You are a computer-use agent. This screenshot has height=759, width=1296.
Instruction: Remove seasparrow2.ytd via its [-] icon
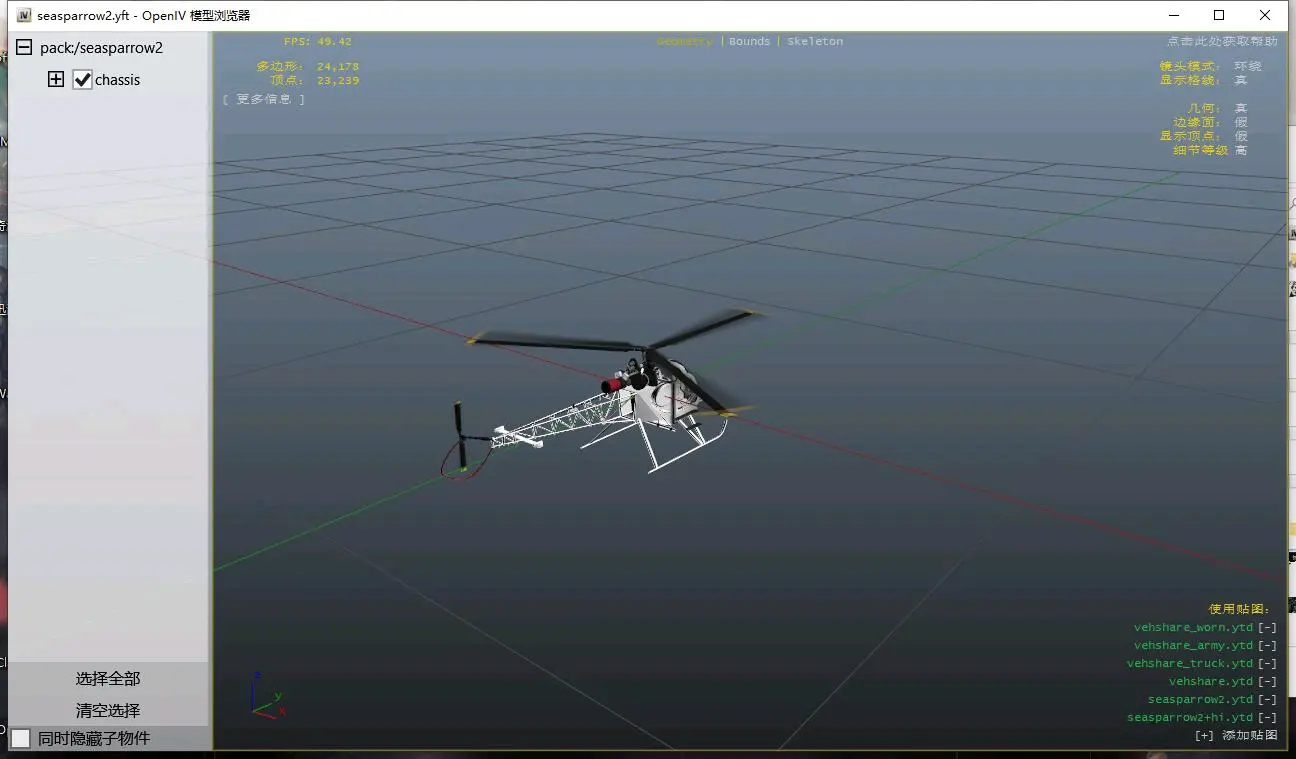pos(1267,700)
